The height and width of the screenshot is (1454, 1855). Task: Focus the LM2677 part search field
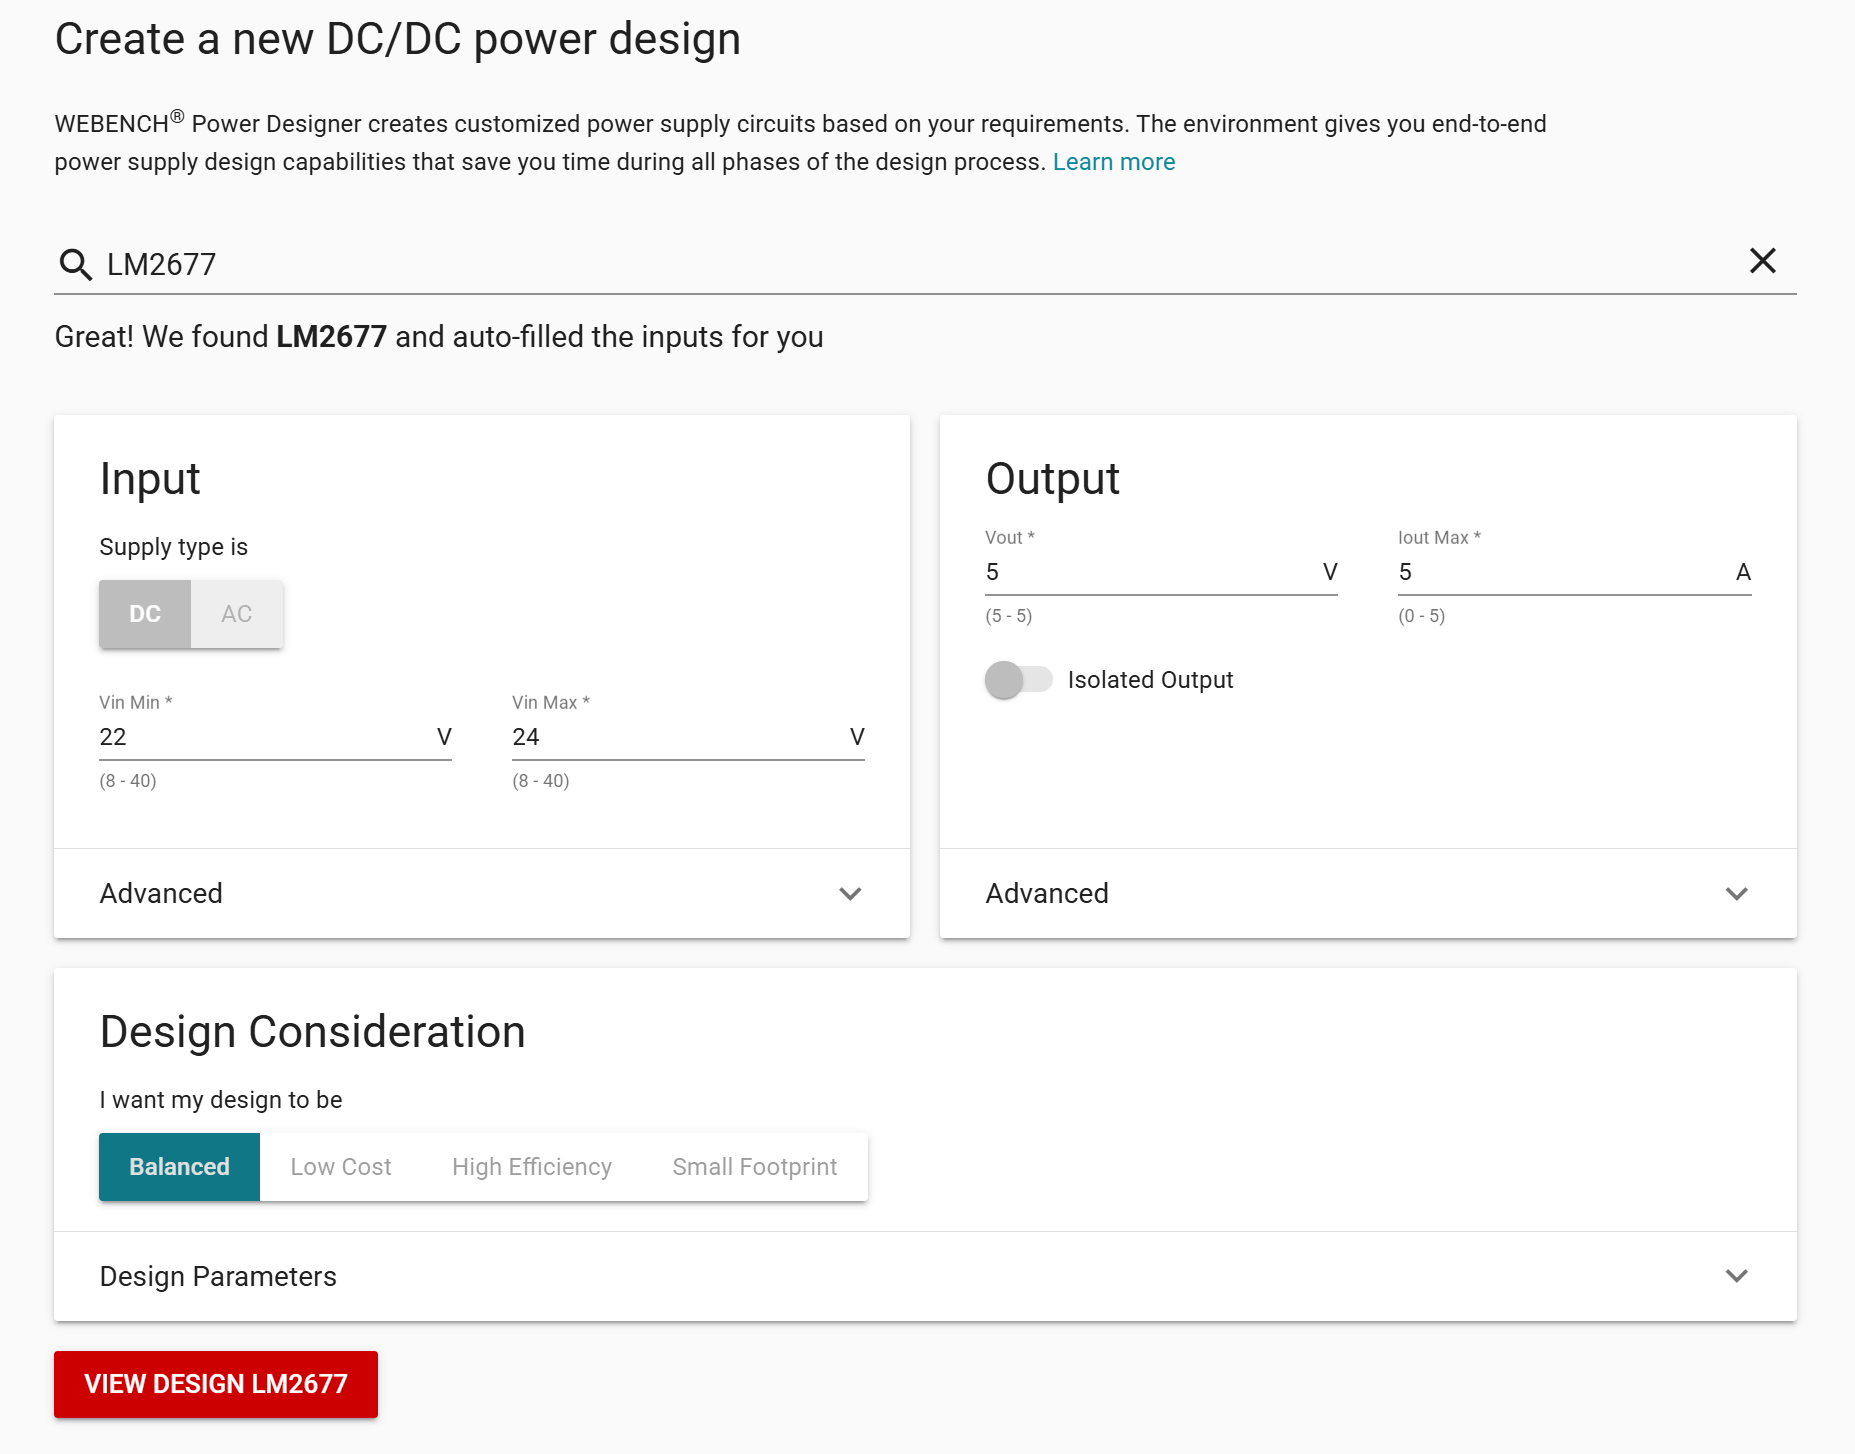click(900, 264)
